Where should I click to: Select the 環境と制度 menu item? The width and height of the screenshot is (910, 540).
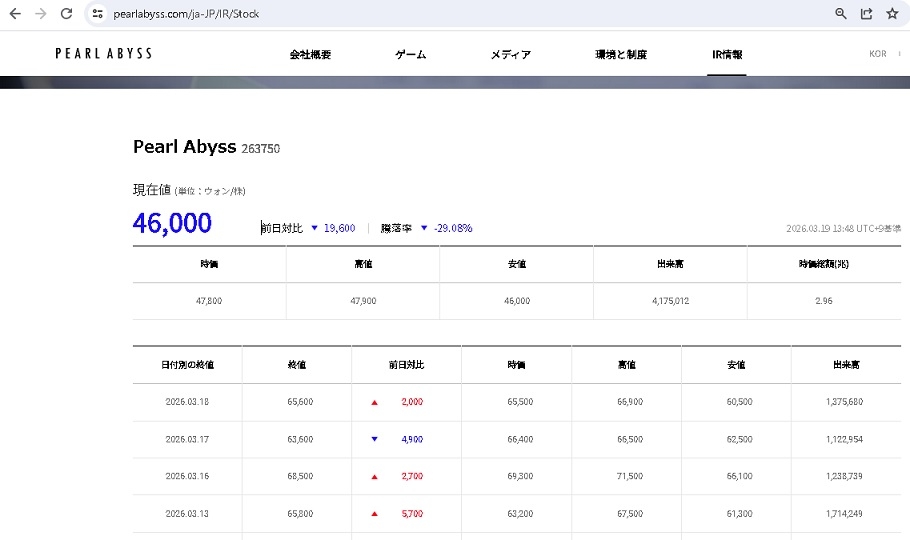(x=621, y=55)
